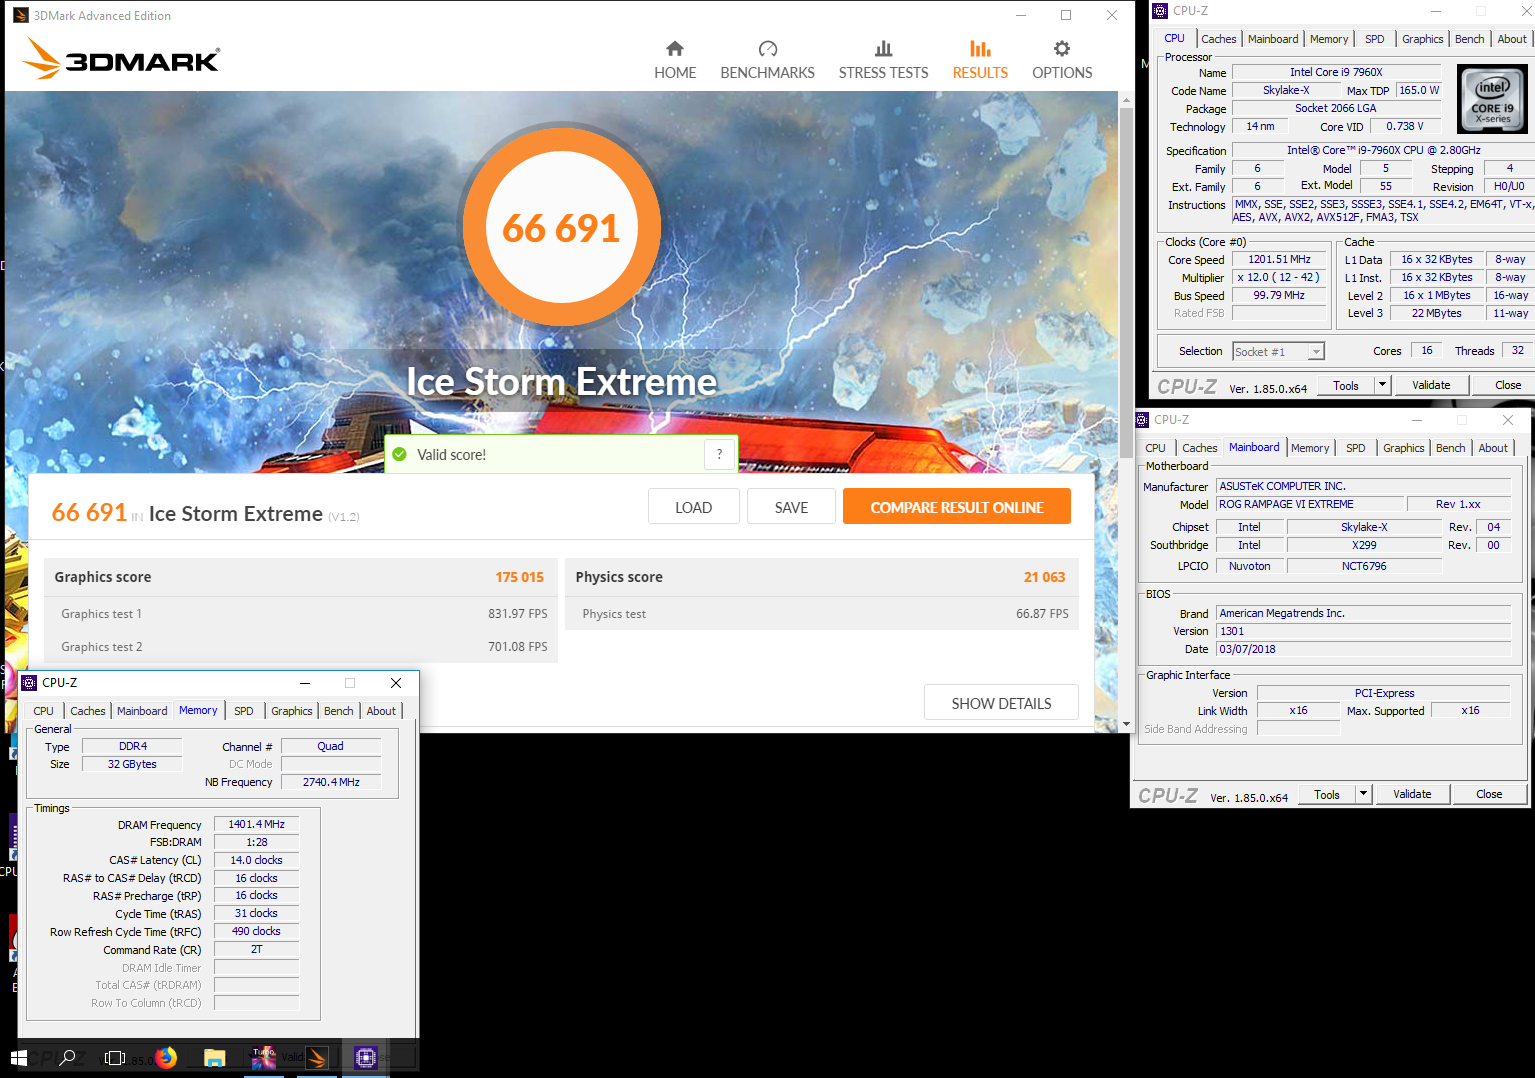Click the large 66 691 score circle
1535x1078 pixels.
pyautogui.click(x=561, y=227)
